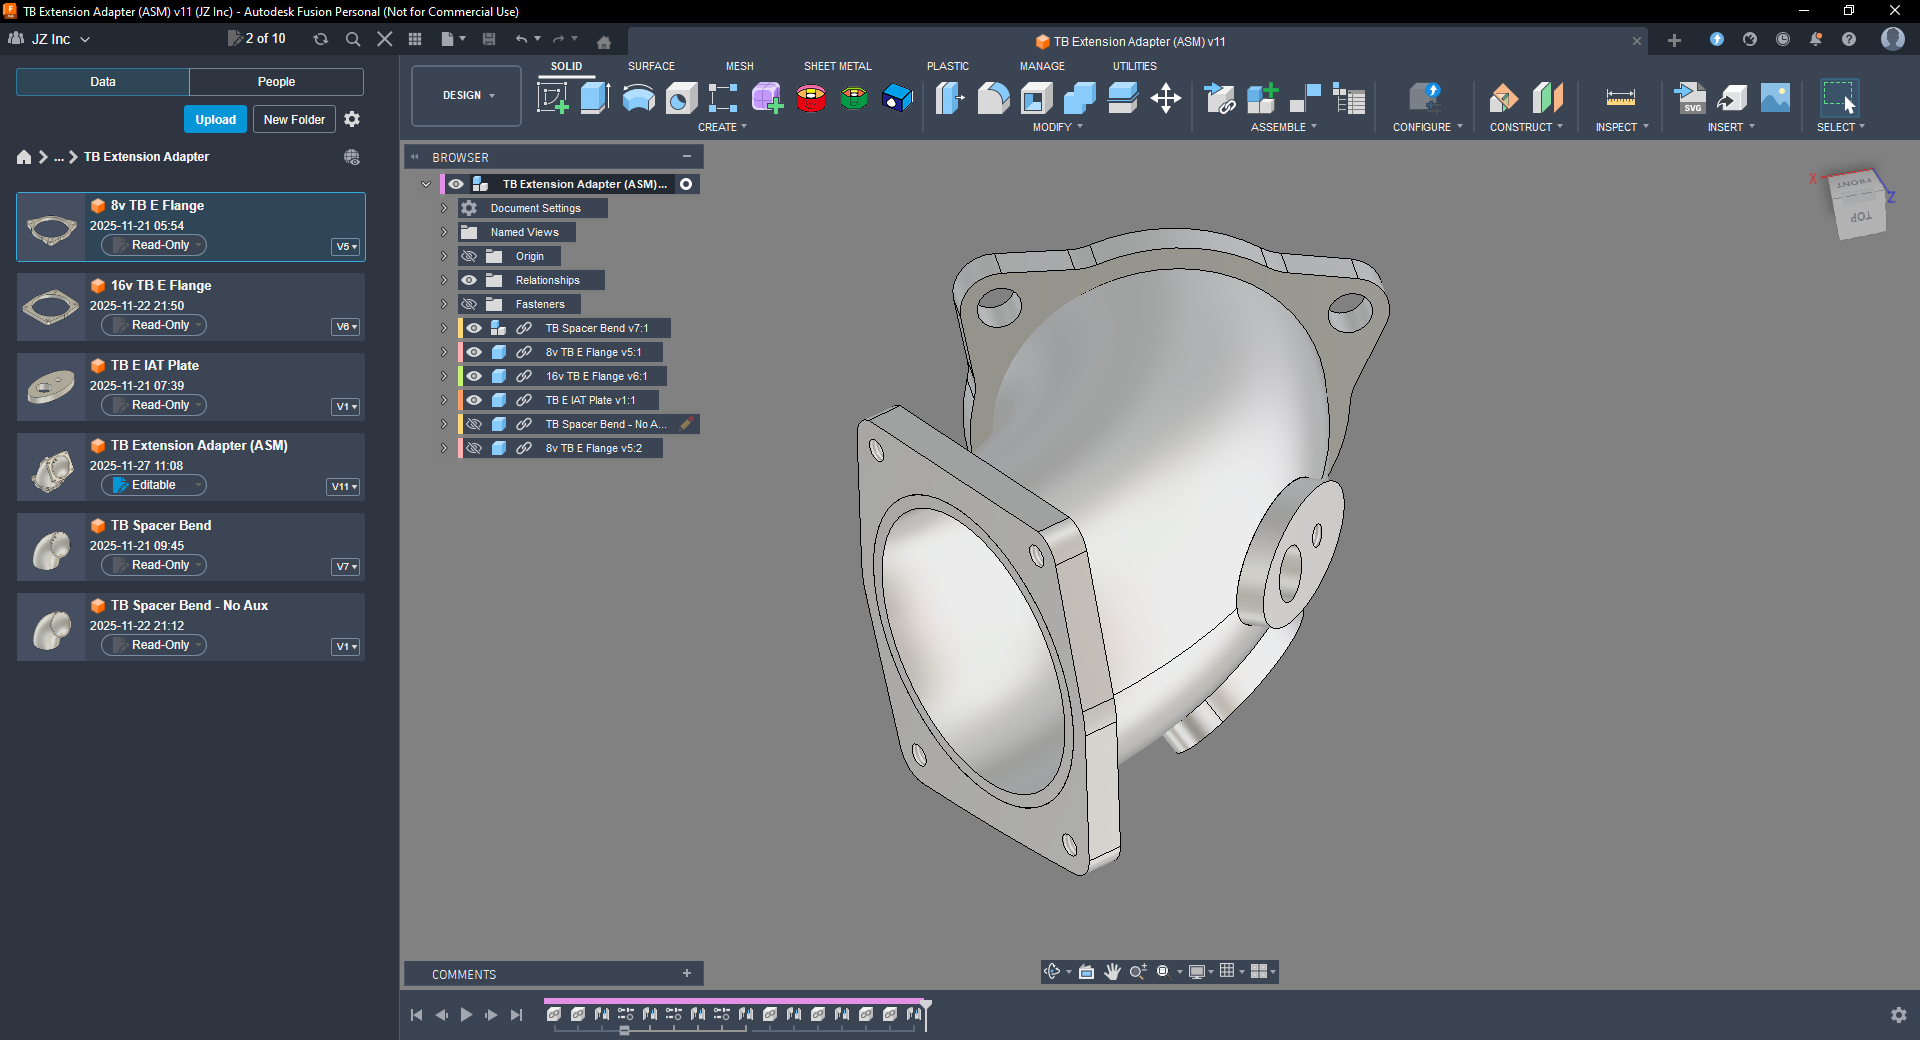The image size is (1920, 1040).
Task: Click the Hole tool icon
Action: (682, 98)
